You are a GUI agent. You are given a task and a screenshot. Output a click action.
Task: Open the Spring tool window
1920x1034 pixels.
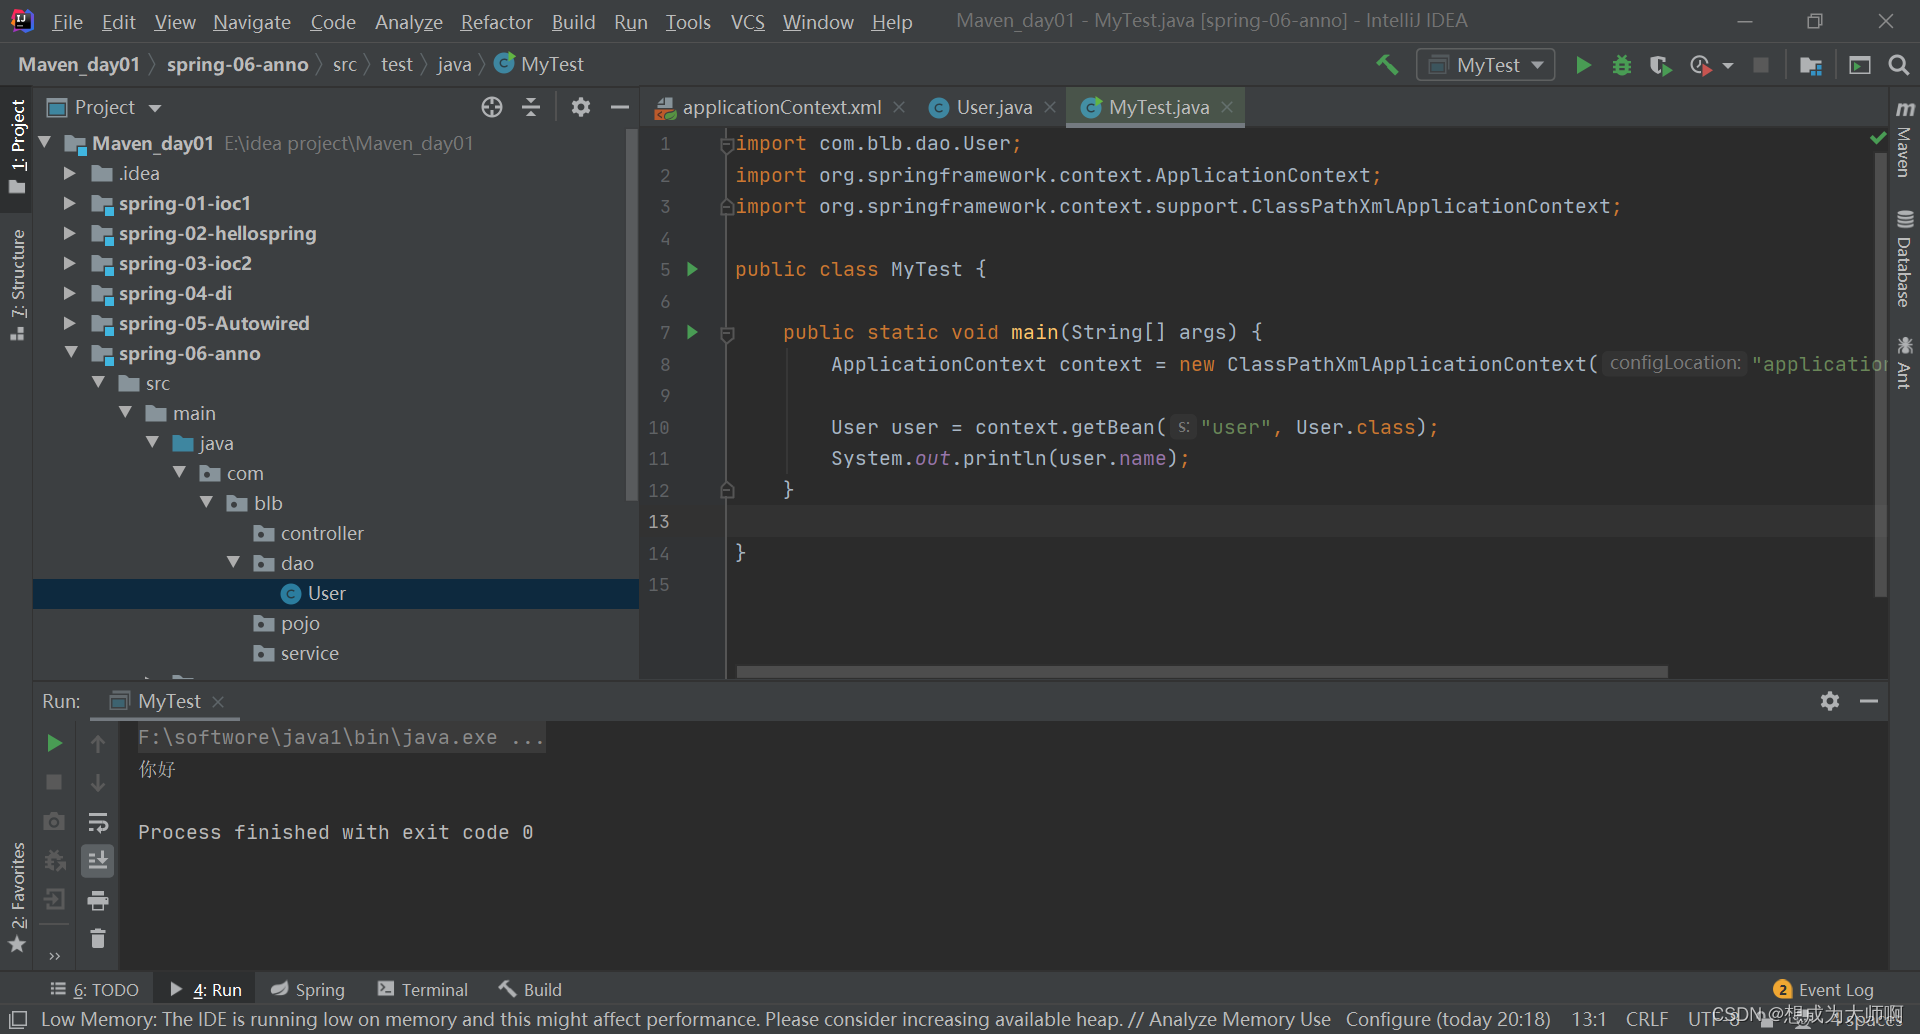coord(308,989)
